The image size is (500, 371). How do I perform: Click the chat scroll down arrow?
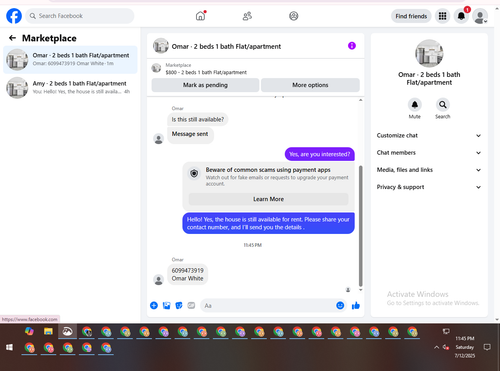pyautogui.click(x=360, y=290)
